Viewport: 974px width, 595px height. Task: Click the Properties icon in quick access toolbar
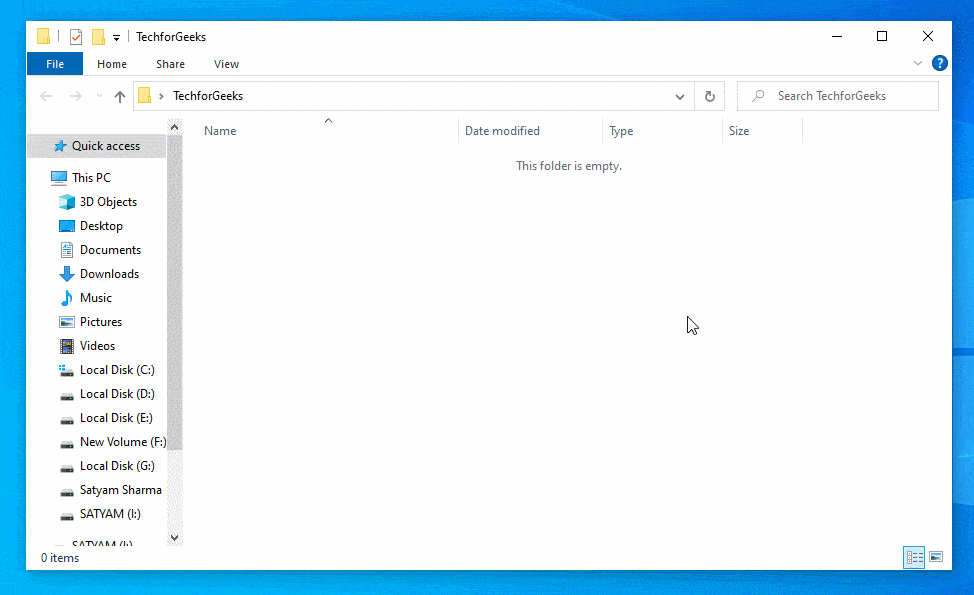(76, 37)
